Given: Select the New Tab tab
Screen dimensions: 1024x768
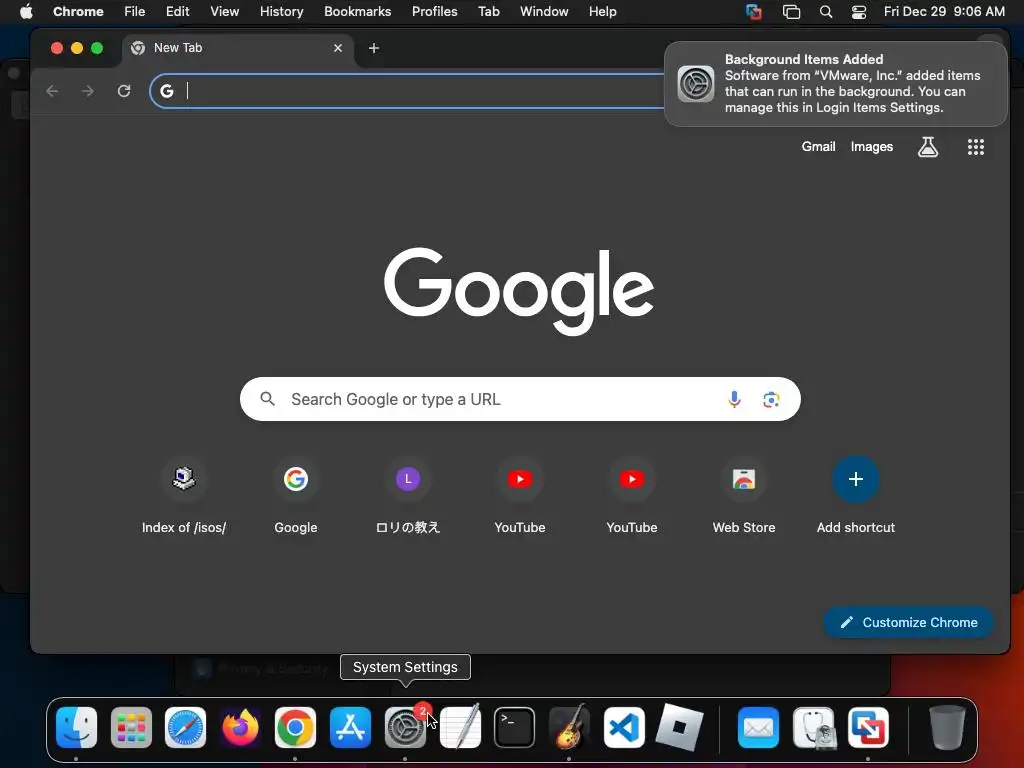Looking at the screenshot, I should [x=238, y=48].
